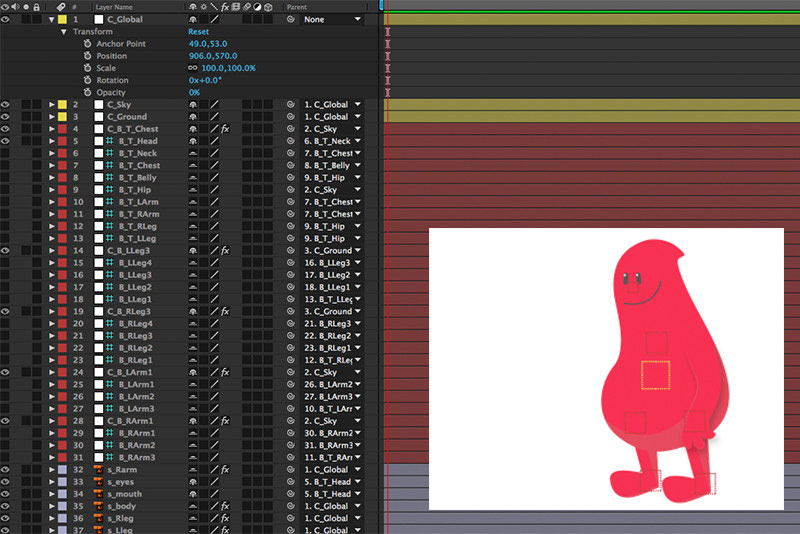Toggle visibility of C_B_LArm1 layer
The width and height of the screenshot is (800, 534).
[6, 372]
